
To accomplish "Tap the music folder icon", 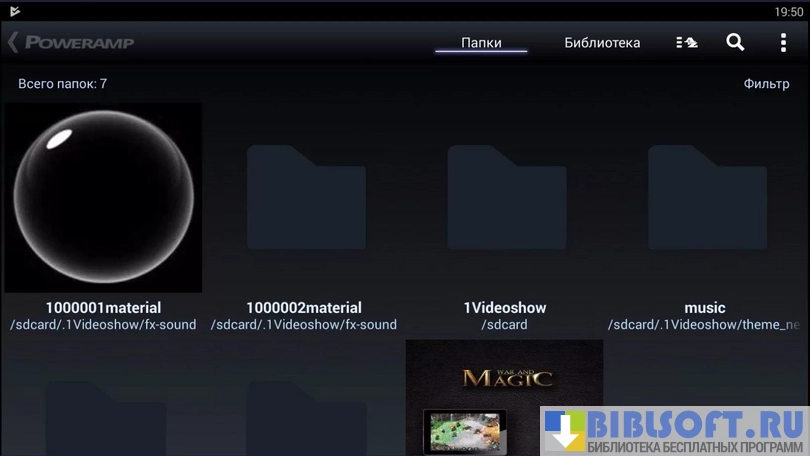I will (705, 197).
